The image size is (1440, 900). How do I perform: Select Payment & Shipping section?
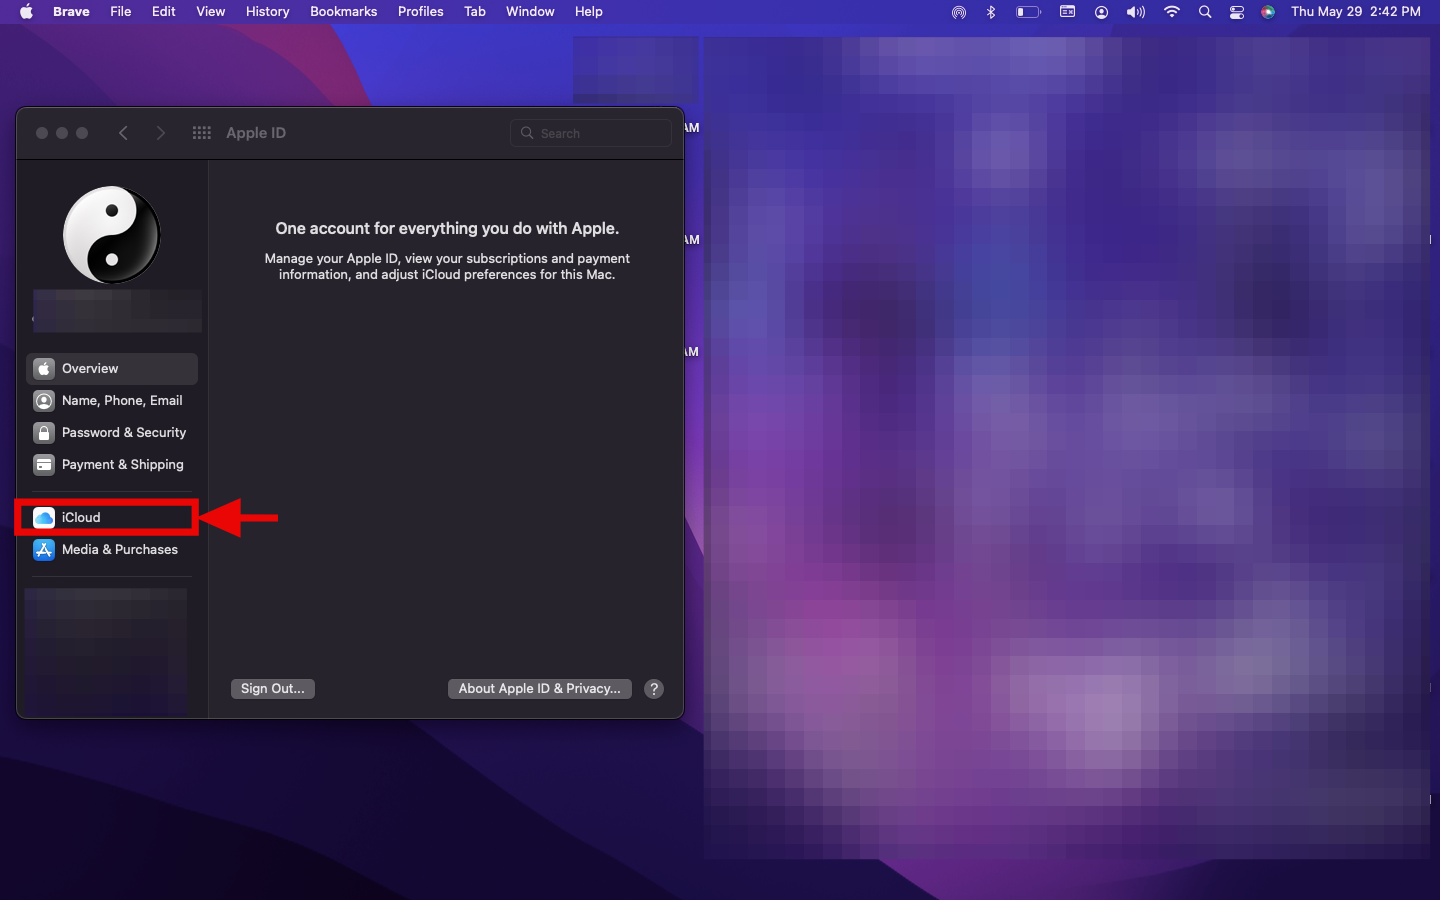click(122, 464)
